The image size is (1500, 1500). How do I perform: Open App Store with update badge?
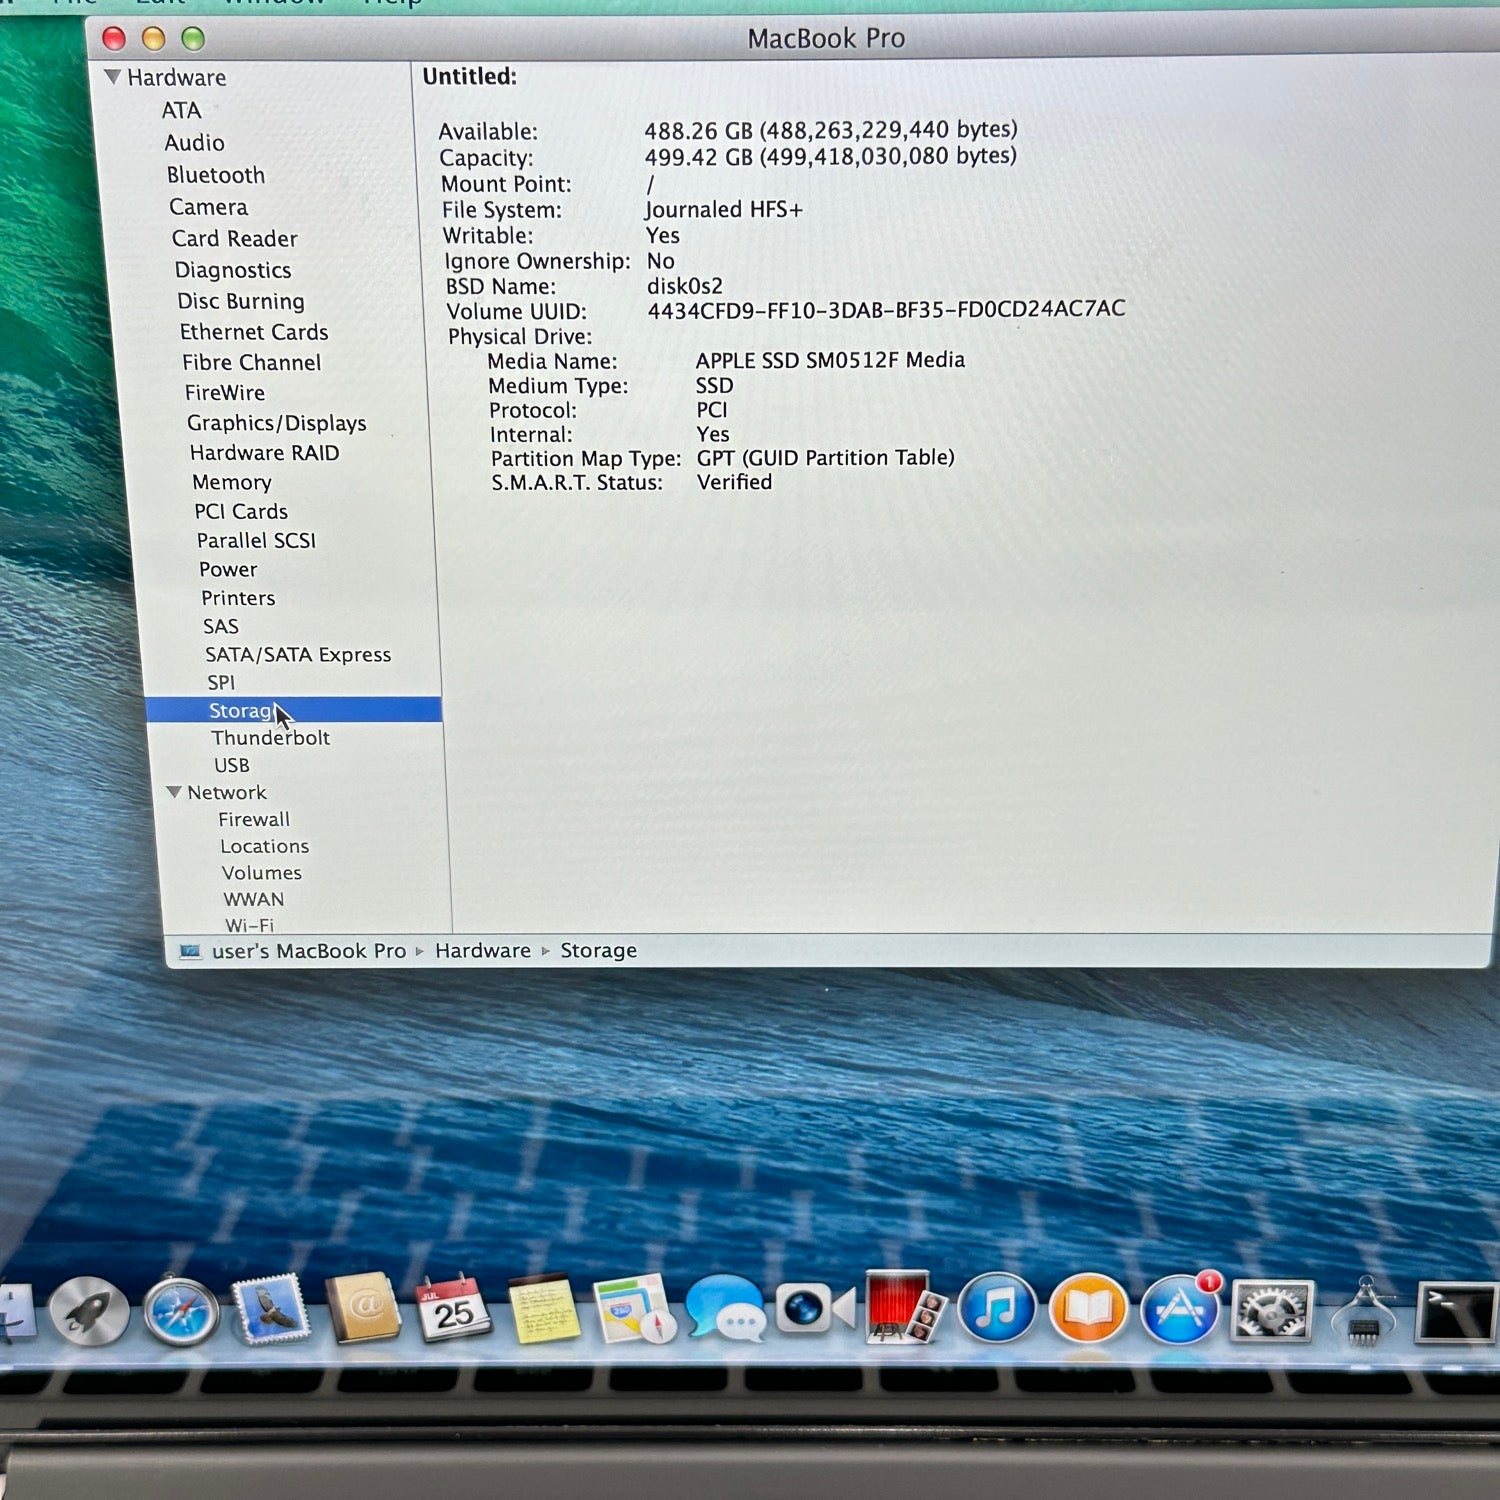click(x=1180, y=1309)
